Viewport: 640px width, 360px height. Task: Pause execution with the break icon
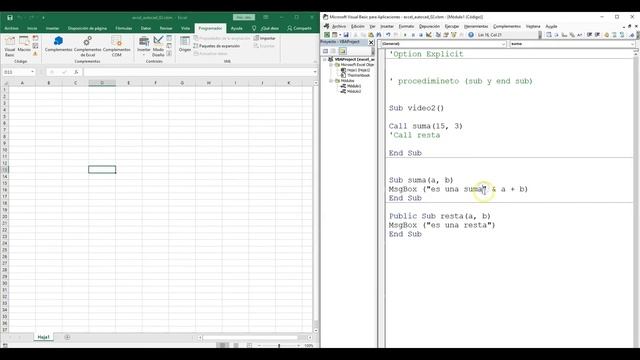pos(413,35)
